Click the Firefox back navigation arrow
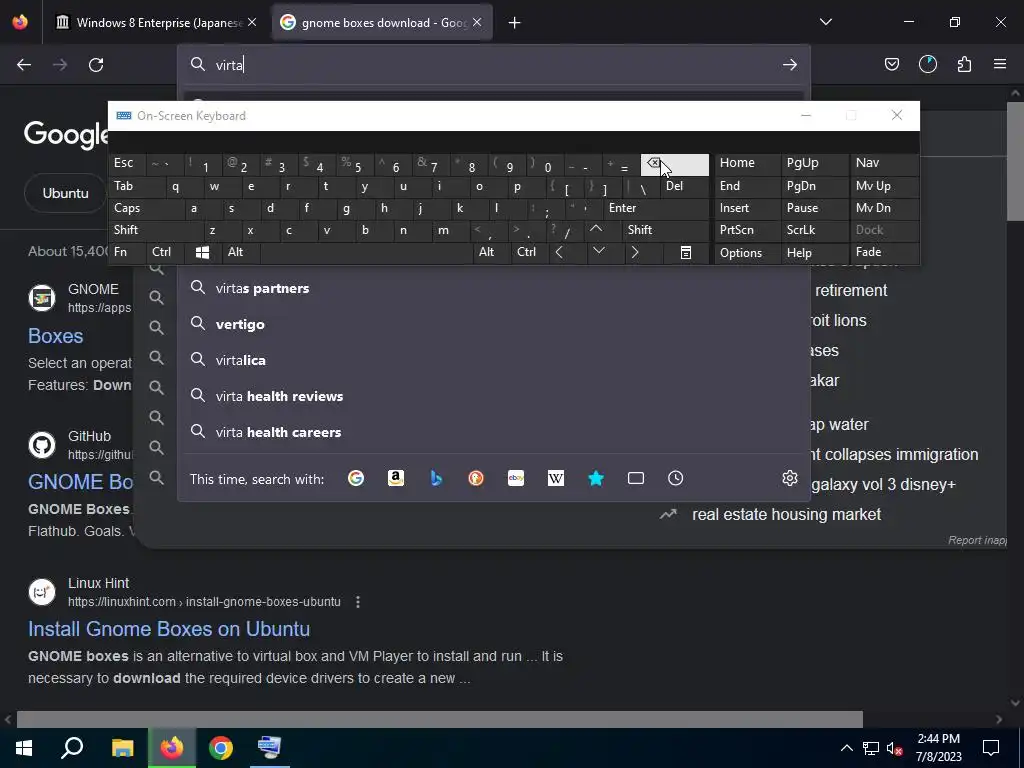1024x768 pixels. pos(24,65)
